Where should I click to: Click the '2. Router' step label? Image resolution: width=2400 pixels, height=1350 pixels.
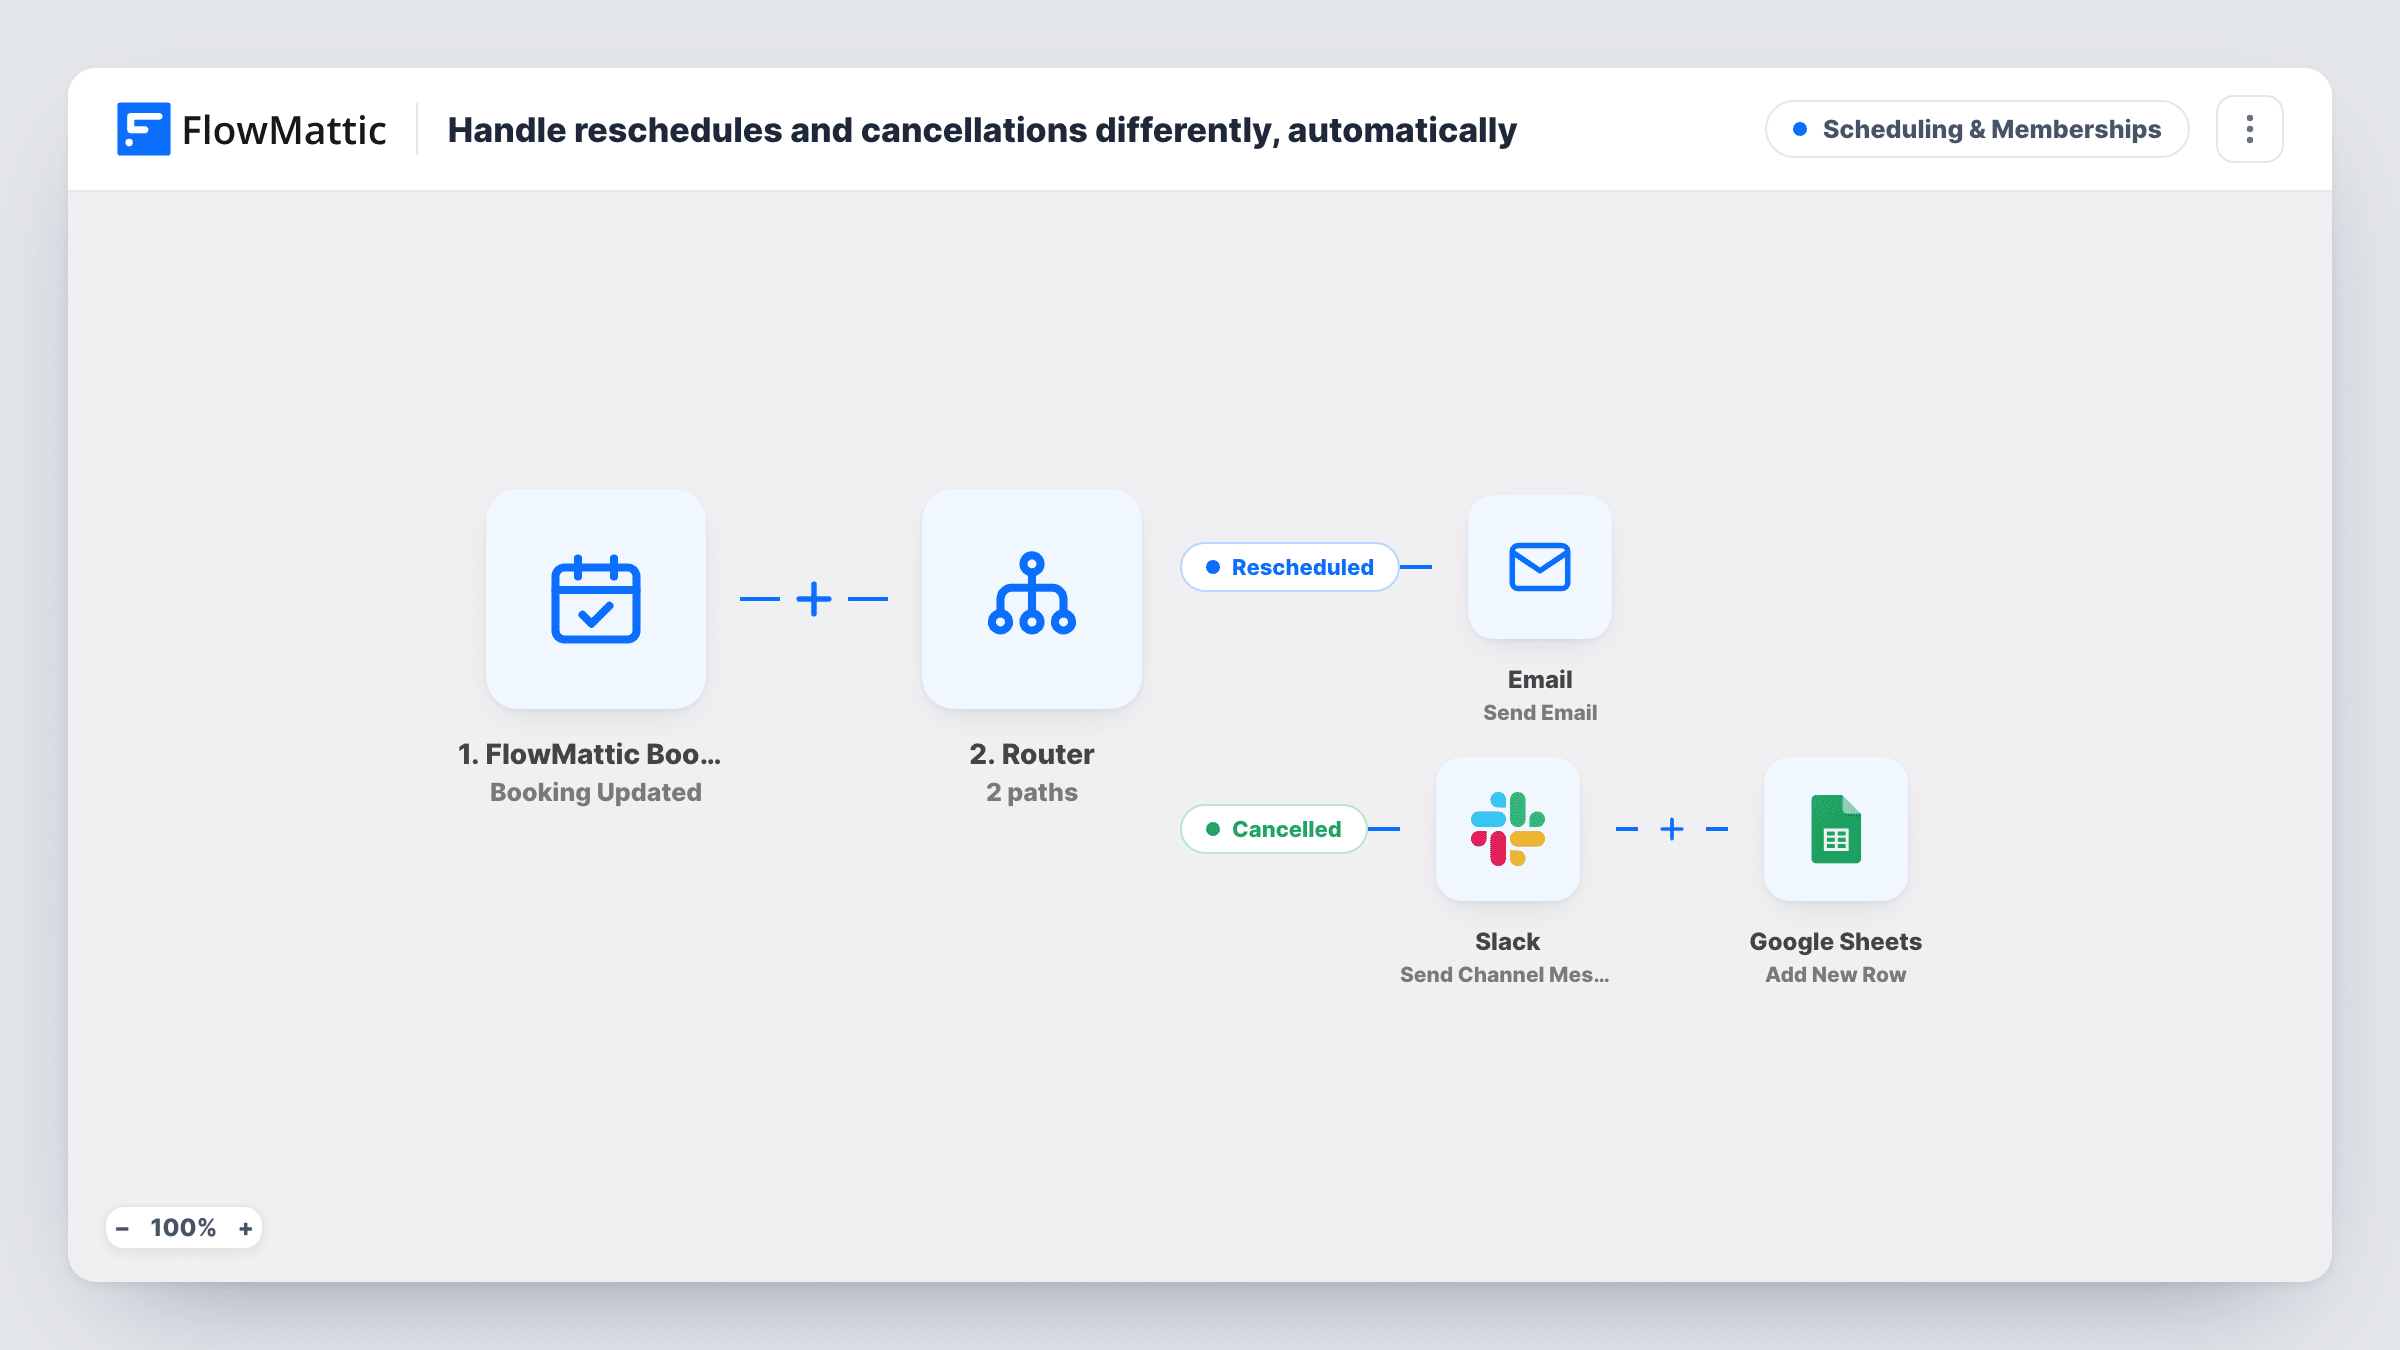(1032, 754)
